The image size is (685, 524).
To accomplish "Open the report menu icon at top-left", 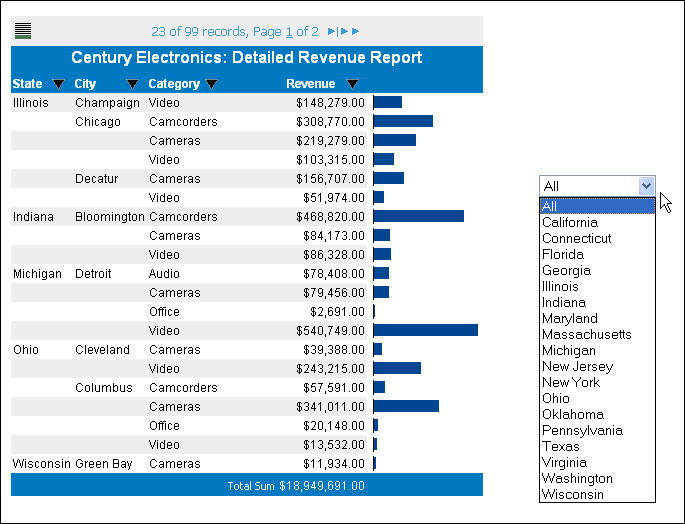I will click(22, 31).
